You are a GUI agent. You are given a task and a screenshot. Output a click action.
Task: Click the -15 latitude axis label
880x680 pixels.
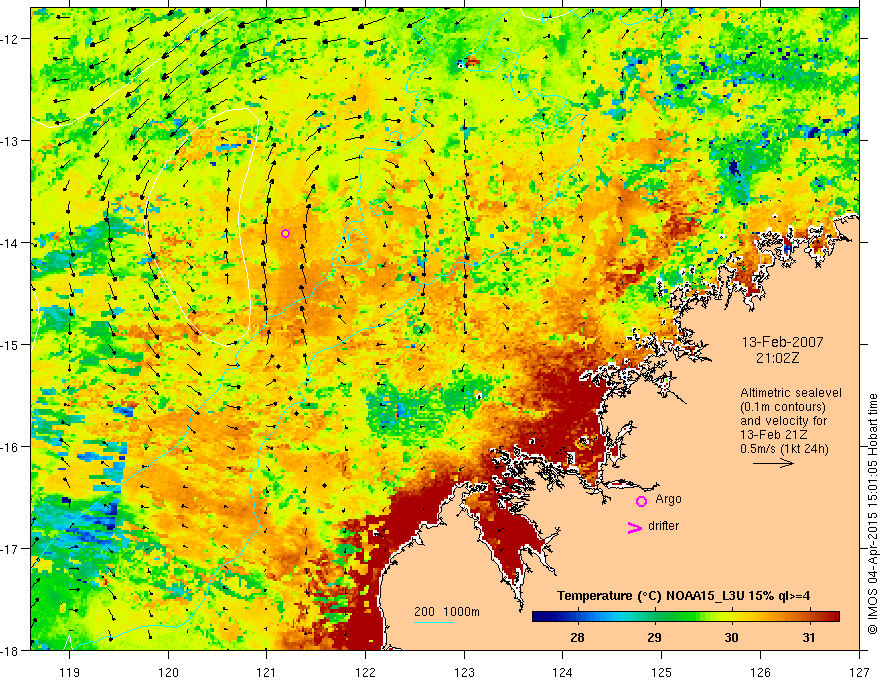pyautogui.click(x=11, y=345)
